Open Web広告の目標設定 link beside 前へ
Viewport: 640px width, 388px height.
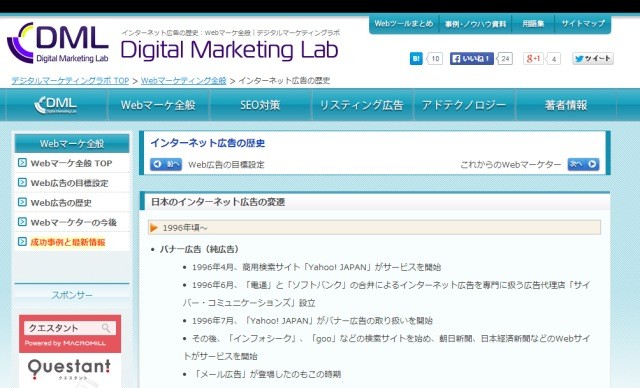pos(227,165)
